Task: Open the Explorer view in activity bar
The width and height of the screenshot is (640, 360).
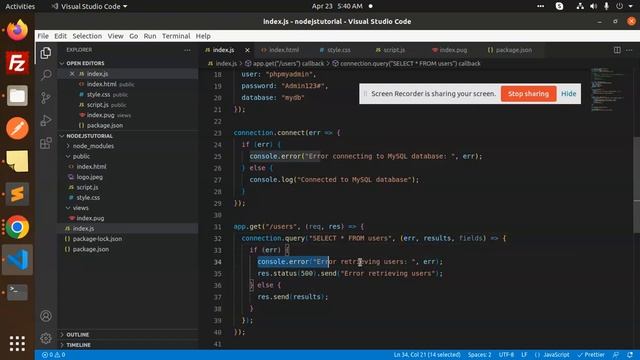Action: 46,53
